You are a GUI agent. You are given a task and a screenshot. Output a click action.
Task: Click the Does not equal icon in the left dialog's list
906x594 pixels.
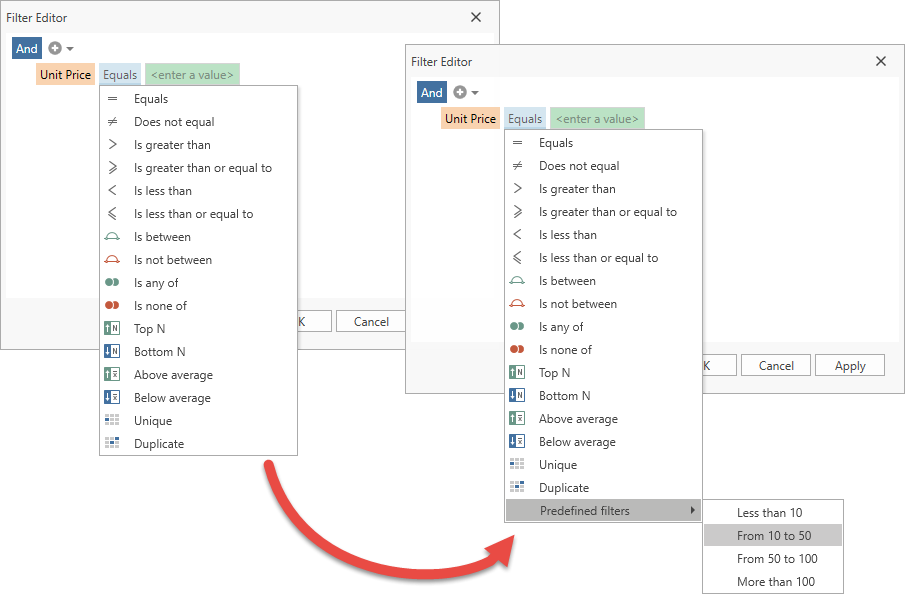tap(112, 122)
